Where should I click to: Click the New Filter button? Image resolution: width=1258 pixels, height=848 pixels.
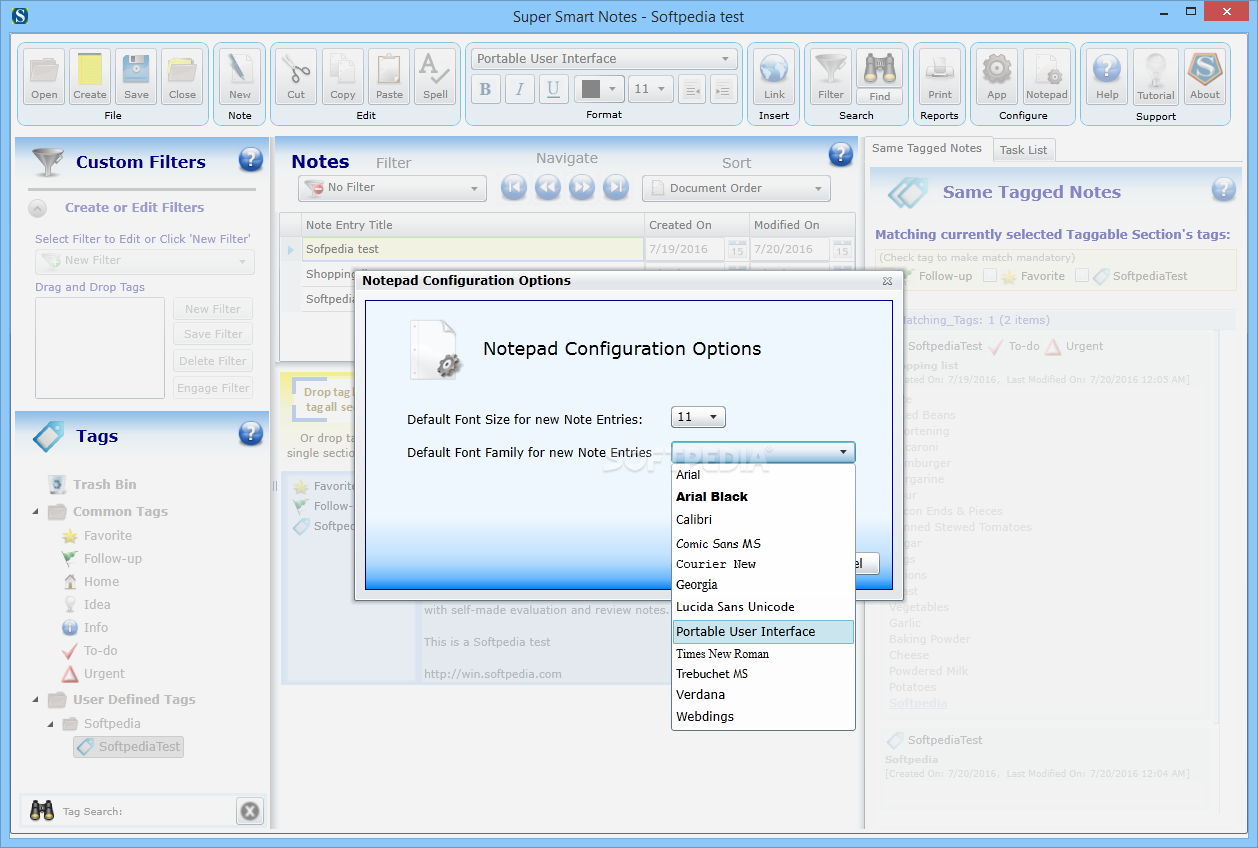213,309
